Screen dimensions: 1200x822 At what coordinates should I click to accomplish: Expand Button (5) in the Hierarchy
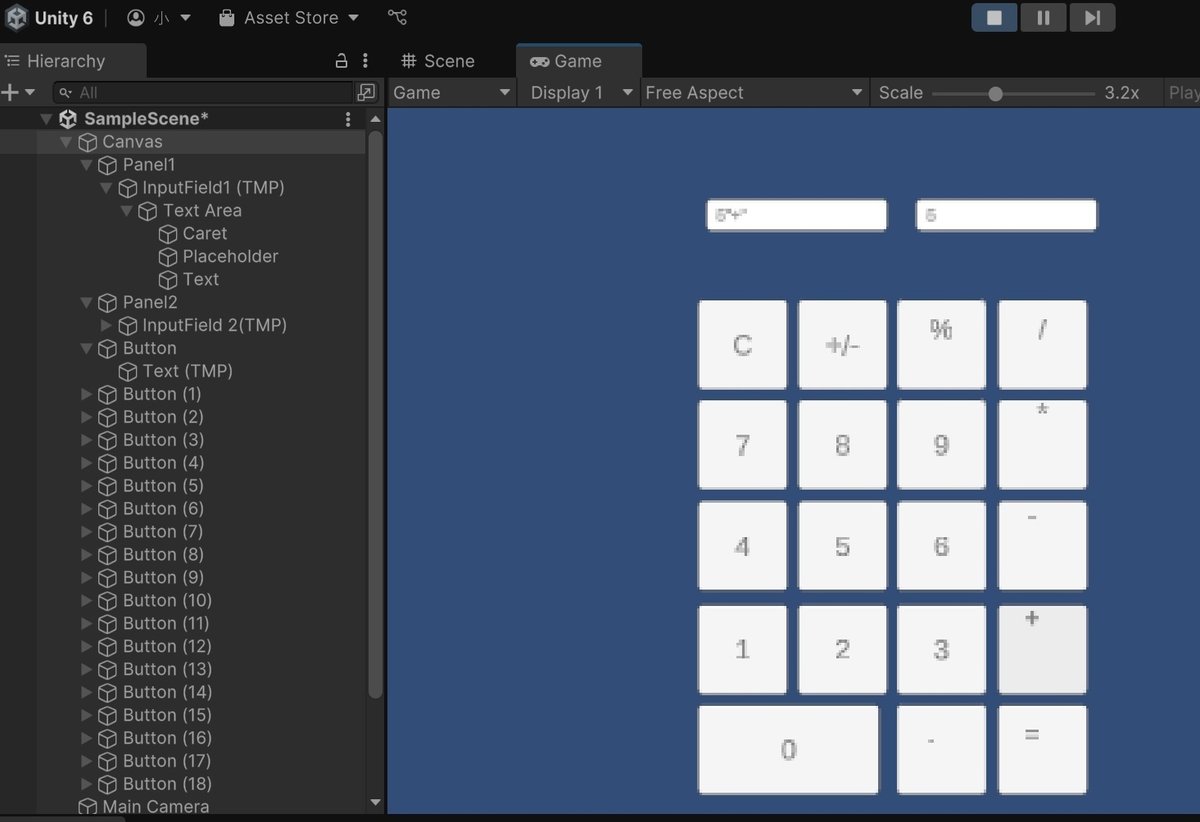click(x=85, y=486)
